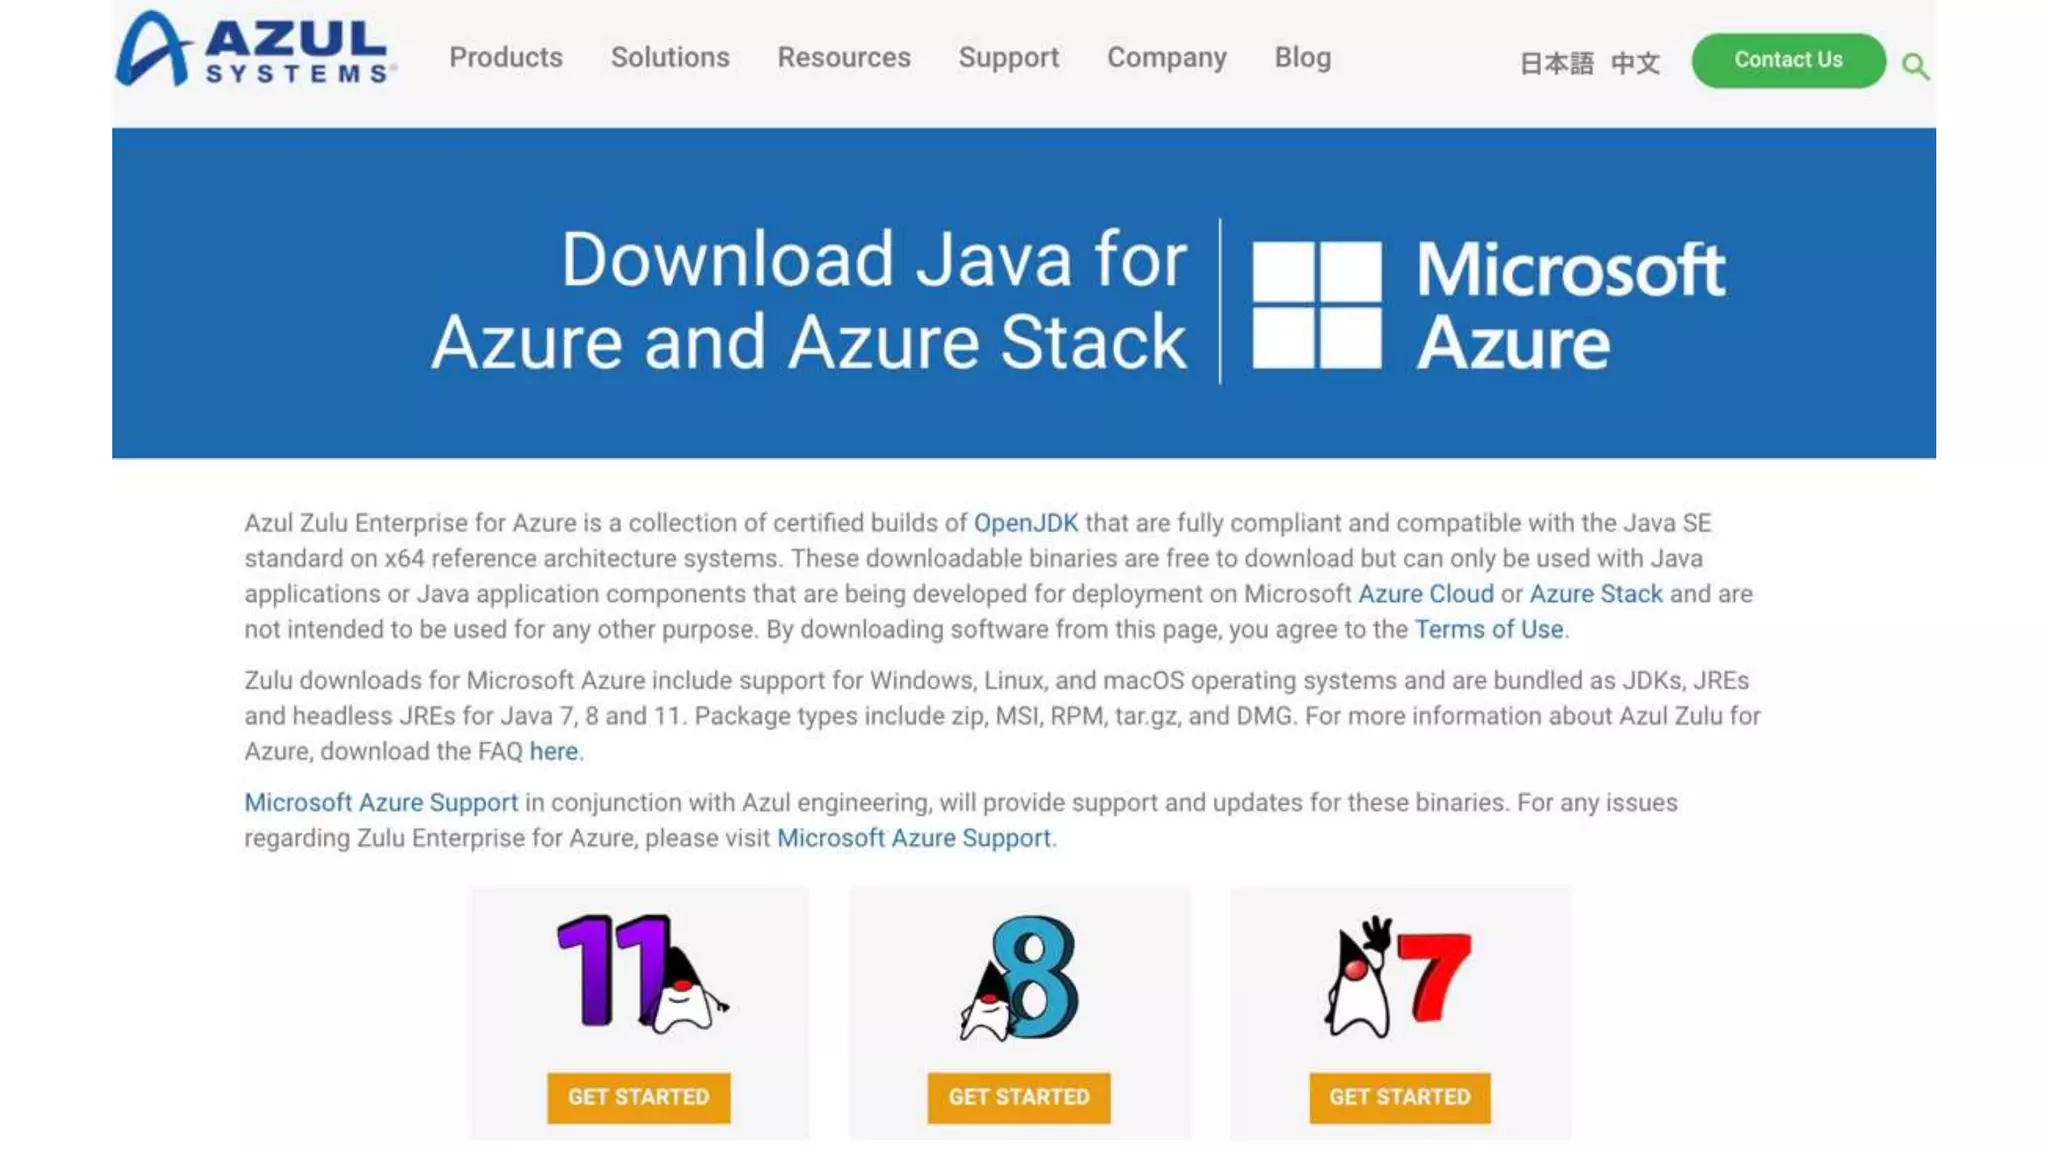The height and width of the screenshot is (1152, 2048).
Task: Go to the Blog page
Action: [x=1302, y=58]
